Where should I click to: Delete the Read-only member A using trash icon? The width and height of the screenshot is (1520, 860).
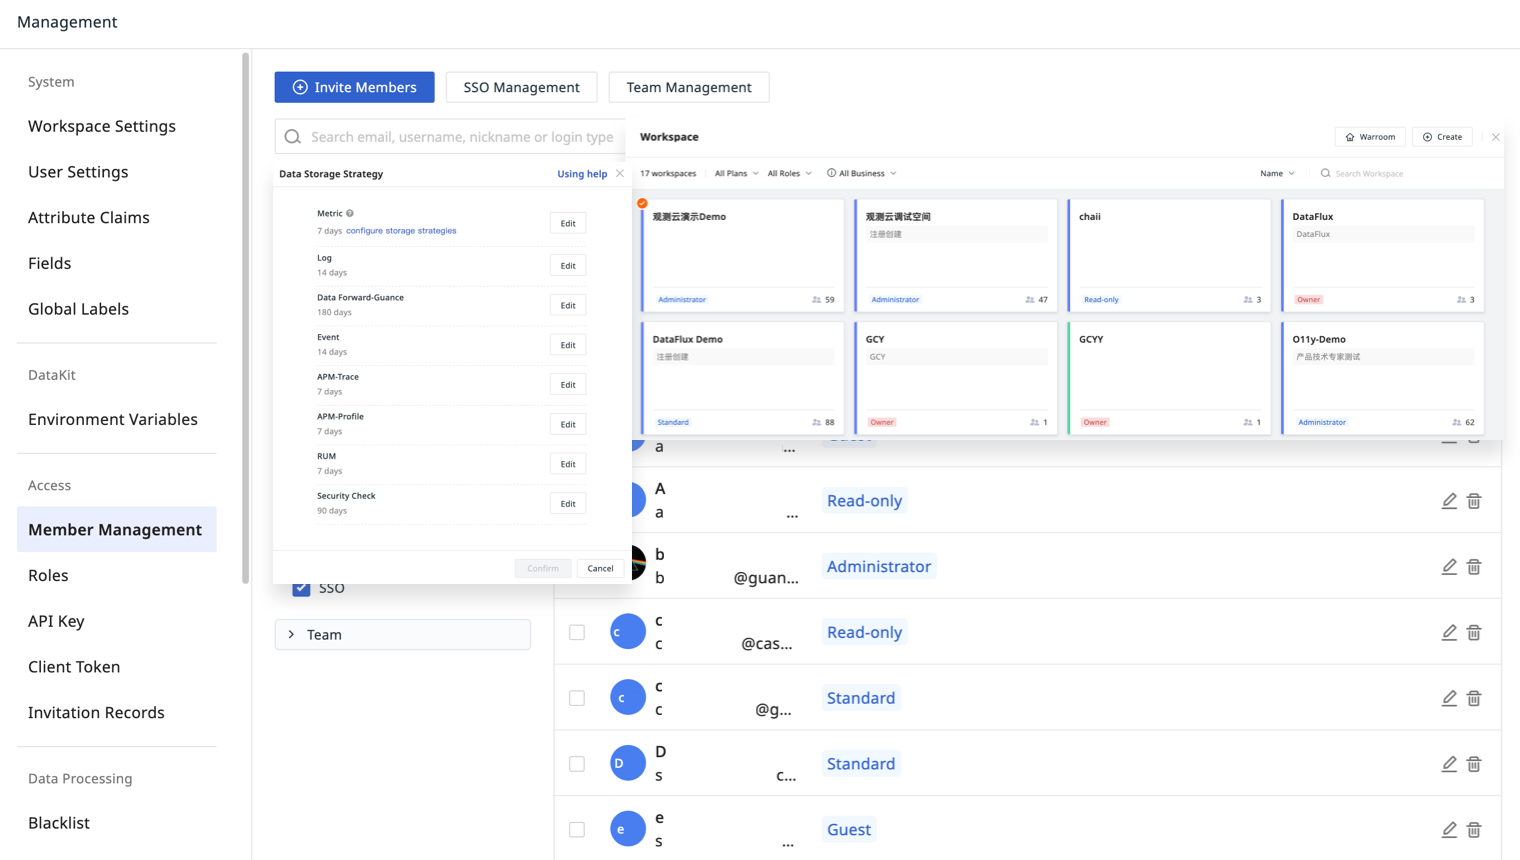tap(1474, 501)
